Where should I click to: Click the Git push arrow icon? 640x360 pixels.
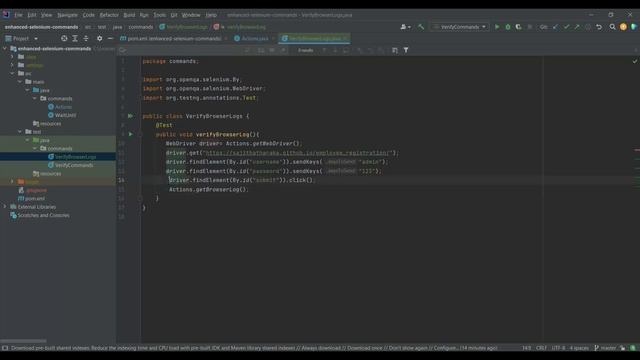[577, 27]
